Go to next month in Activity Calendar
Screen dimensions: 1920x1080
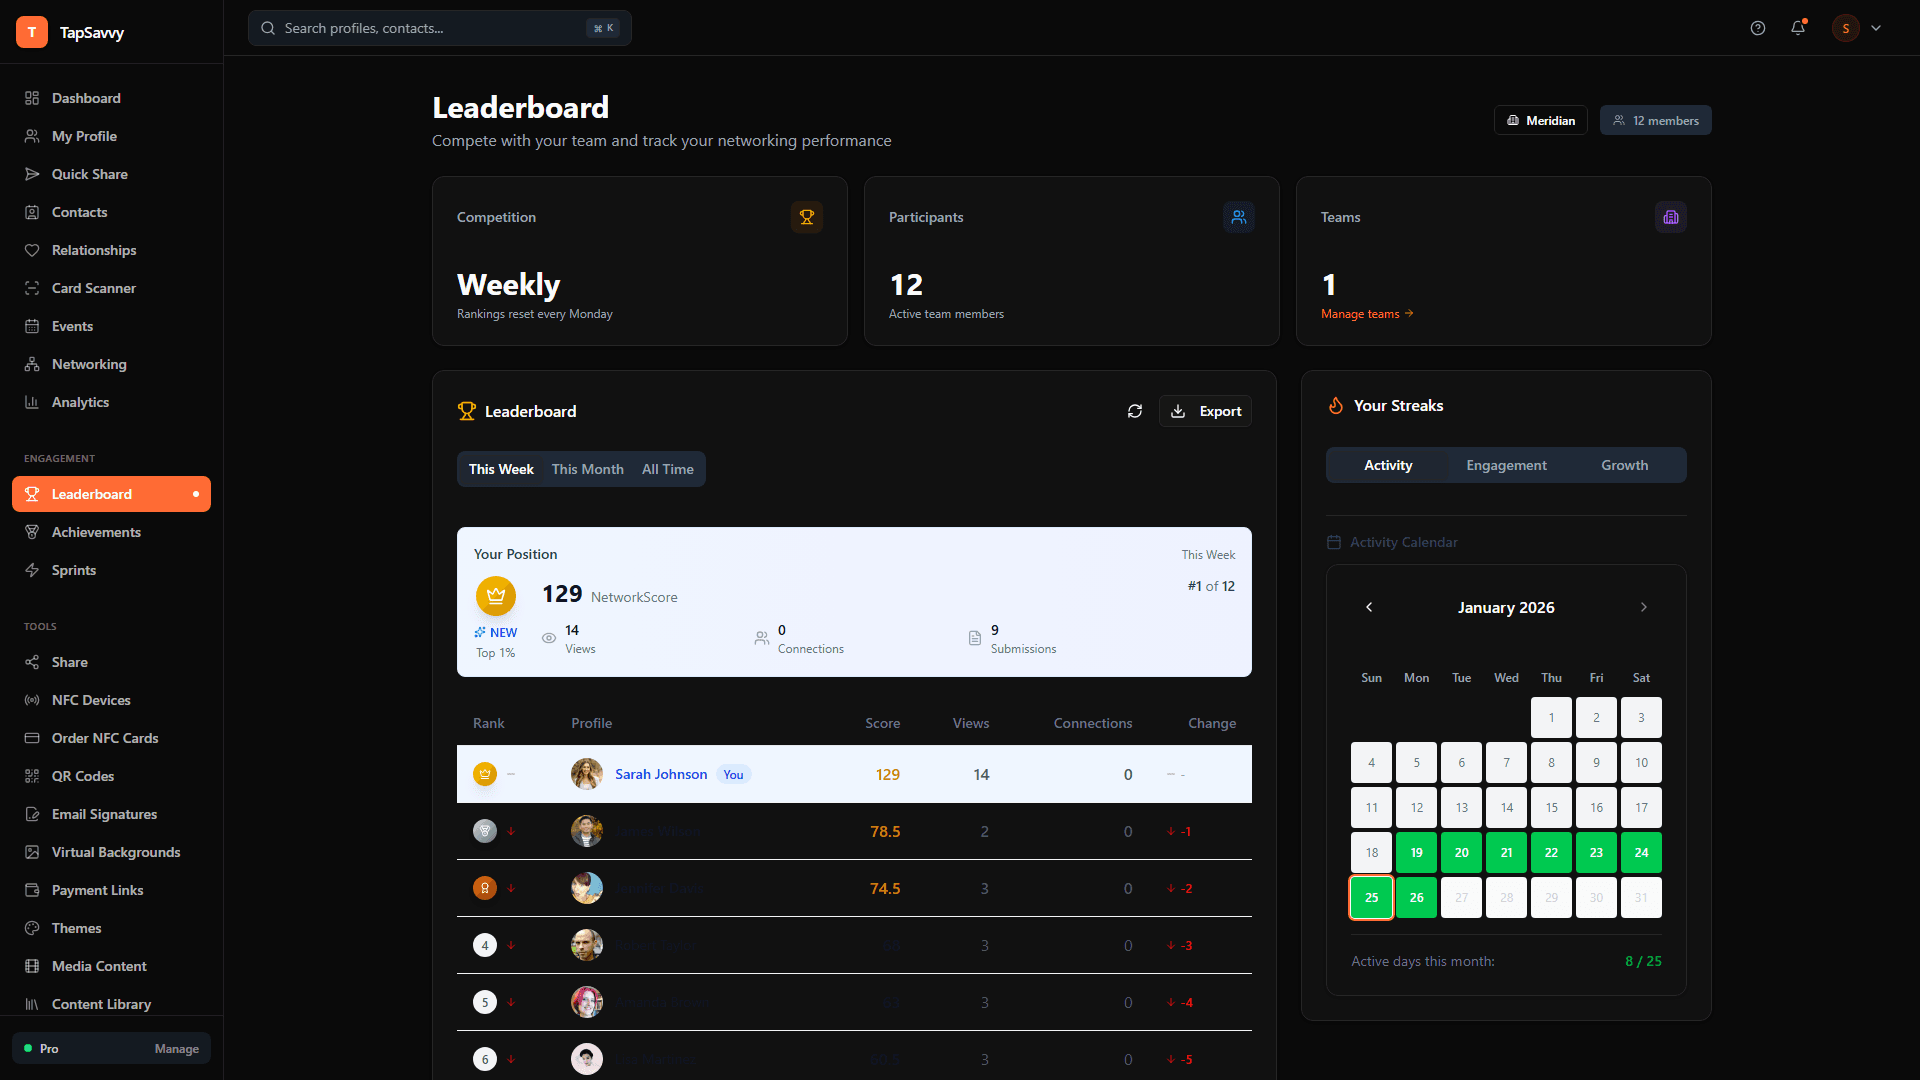coord(1642,607)
